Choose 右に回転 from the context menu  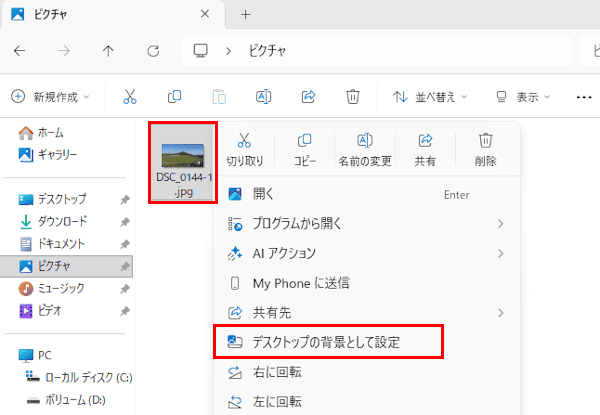(x=367, y=372)
